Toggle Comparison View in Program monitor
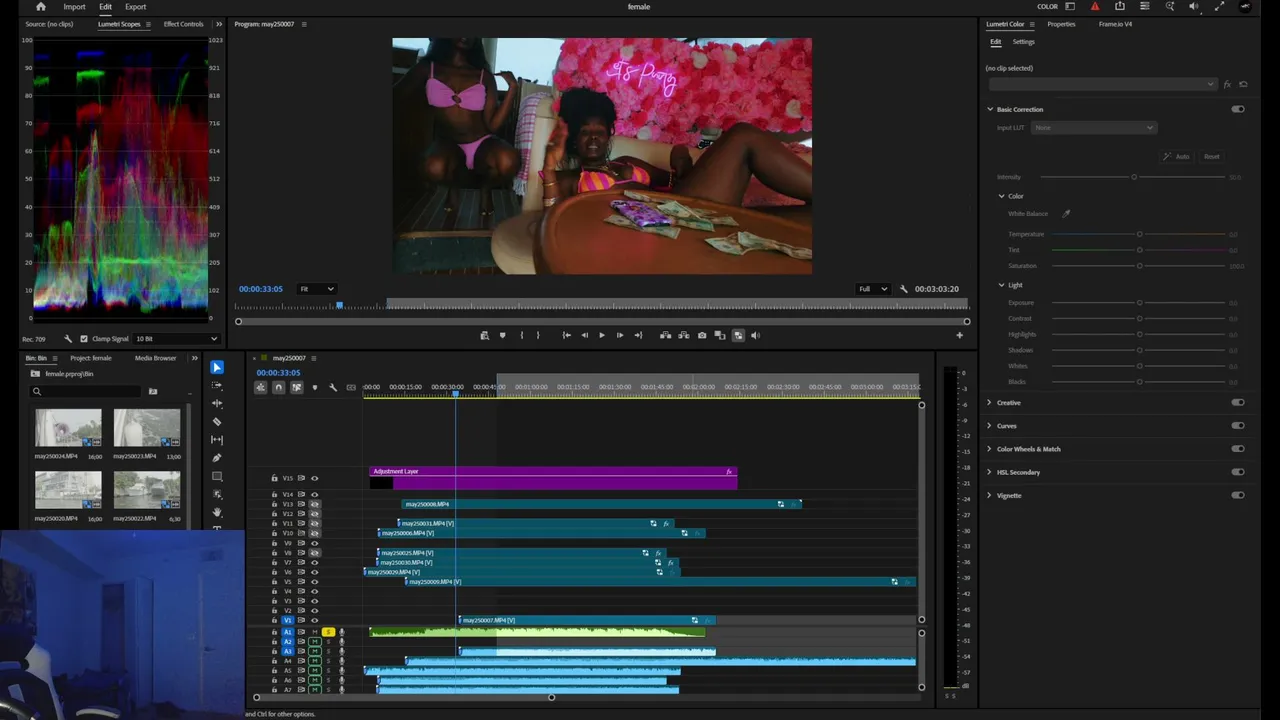This screenshot has width=1280, height=720. tap(720, 335)
